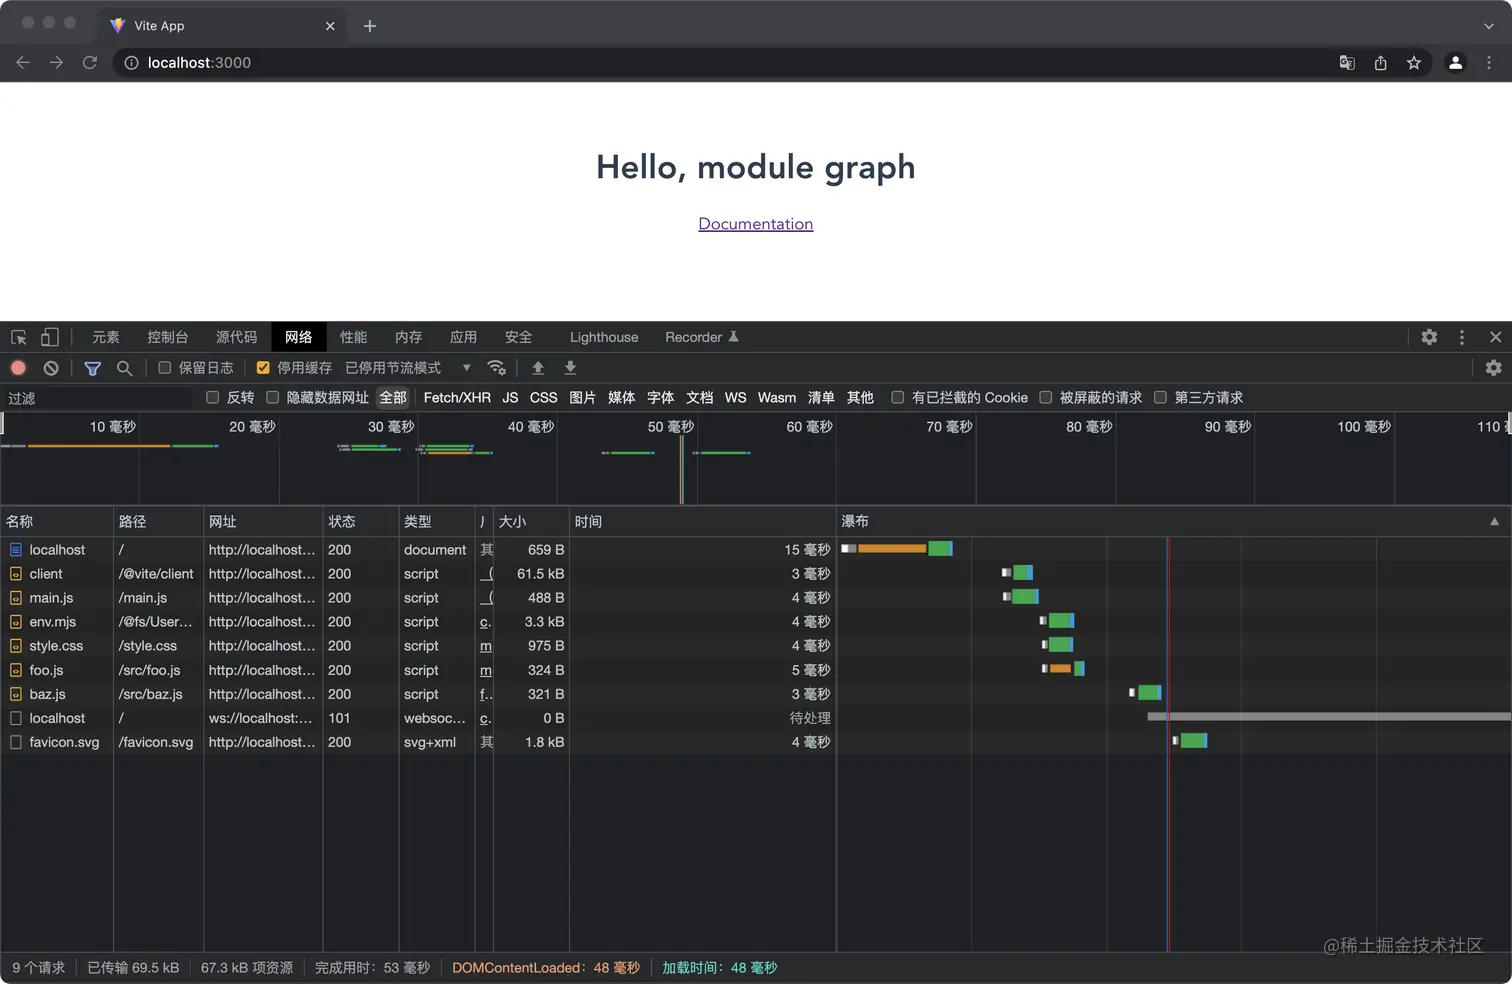This screenshot has width=1512, height=984.
Task: Check 被屏蔽的请求 checkbox
Action: point(1045,397)
